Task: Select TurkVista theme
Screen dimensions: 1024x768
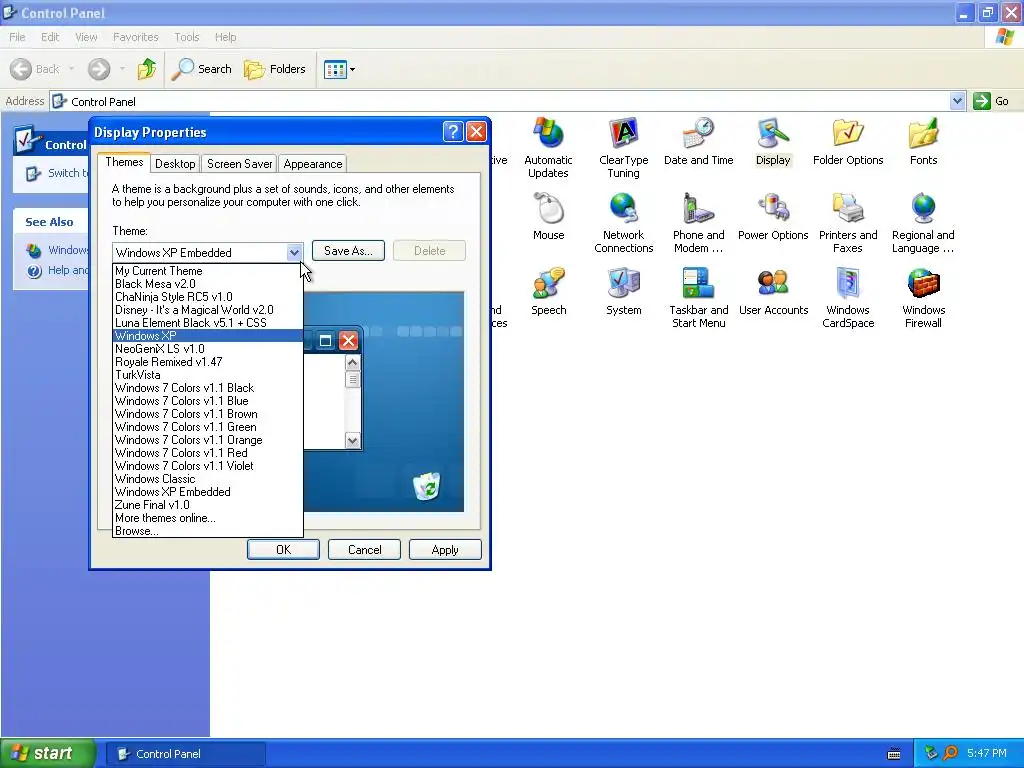Action: point(208,375)
